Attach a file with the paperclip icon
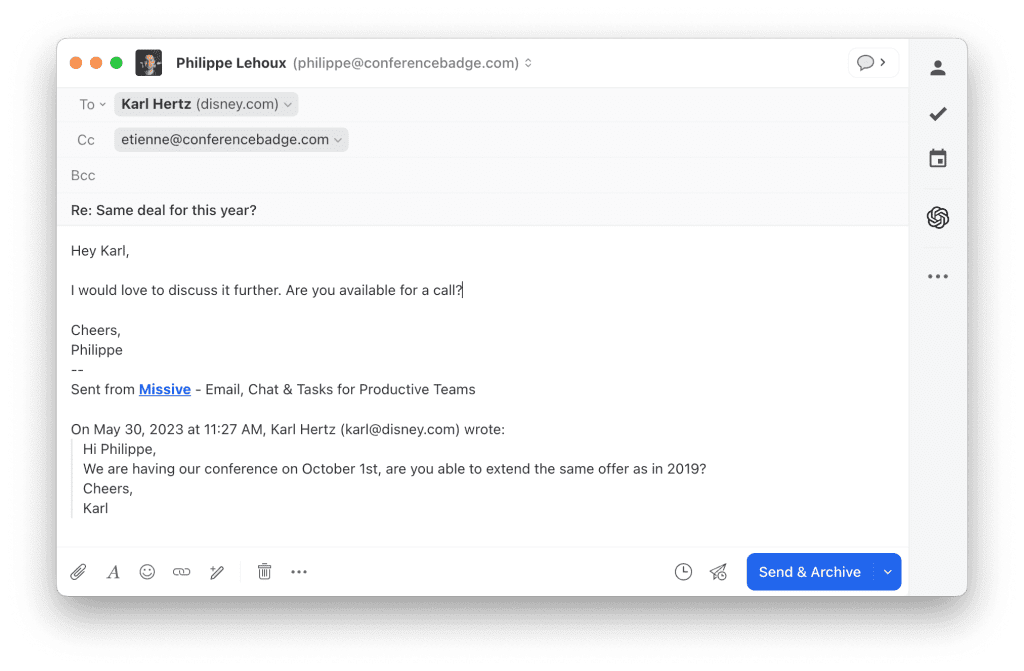The width and height of the screenshot is (1024, 671). (x=78, y=572)
